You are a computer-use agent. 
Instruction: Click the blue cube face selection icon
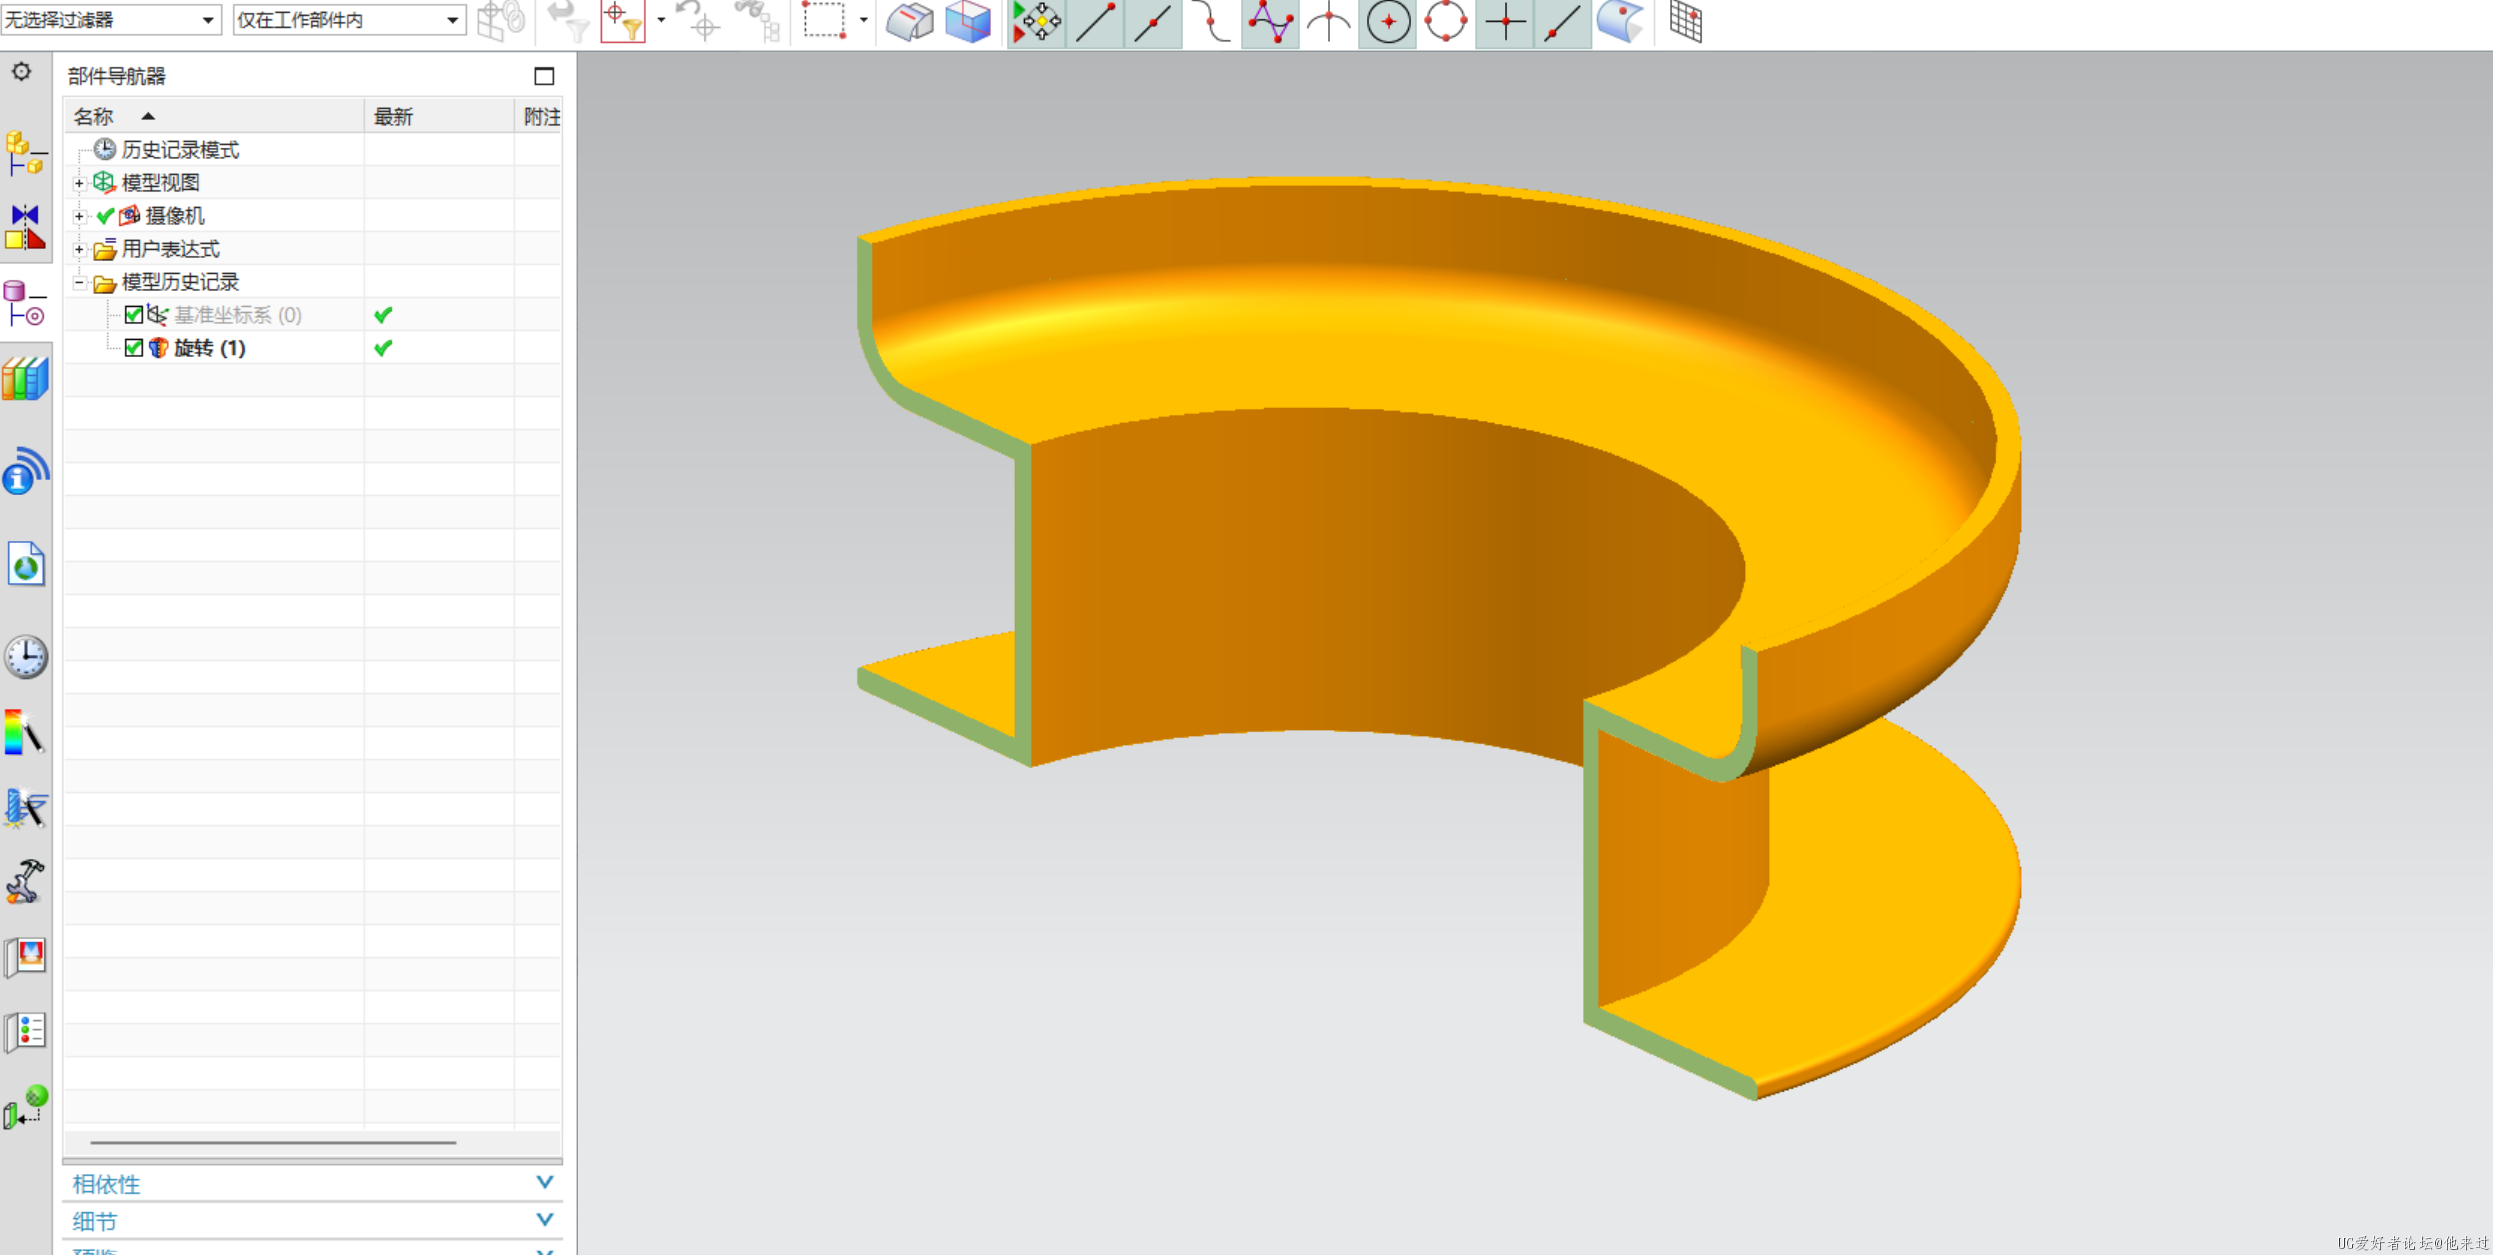point(967,22)
